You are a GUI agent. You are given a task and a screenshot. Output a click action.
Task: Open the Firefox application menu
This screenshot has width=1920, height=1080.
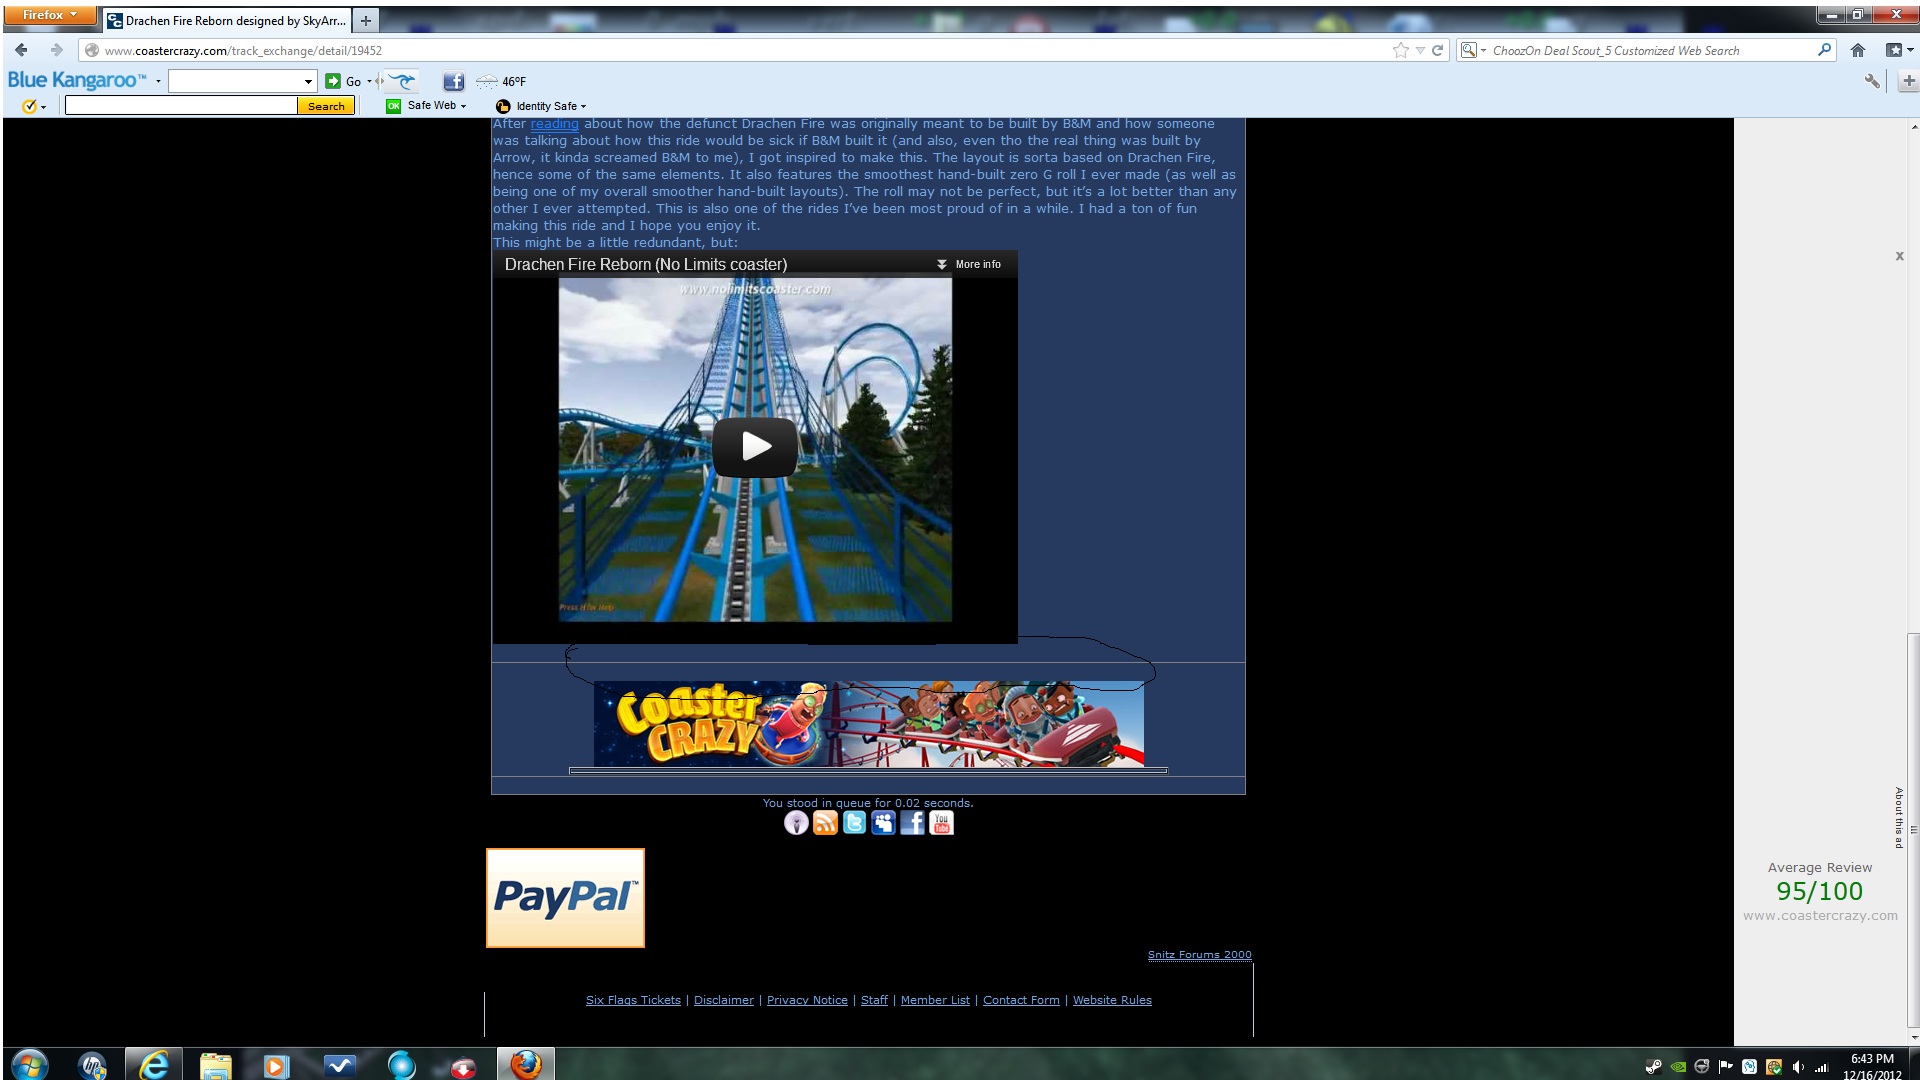click(x=50, y=15)
